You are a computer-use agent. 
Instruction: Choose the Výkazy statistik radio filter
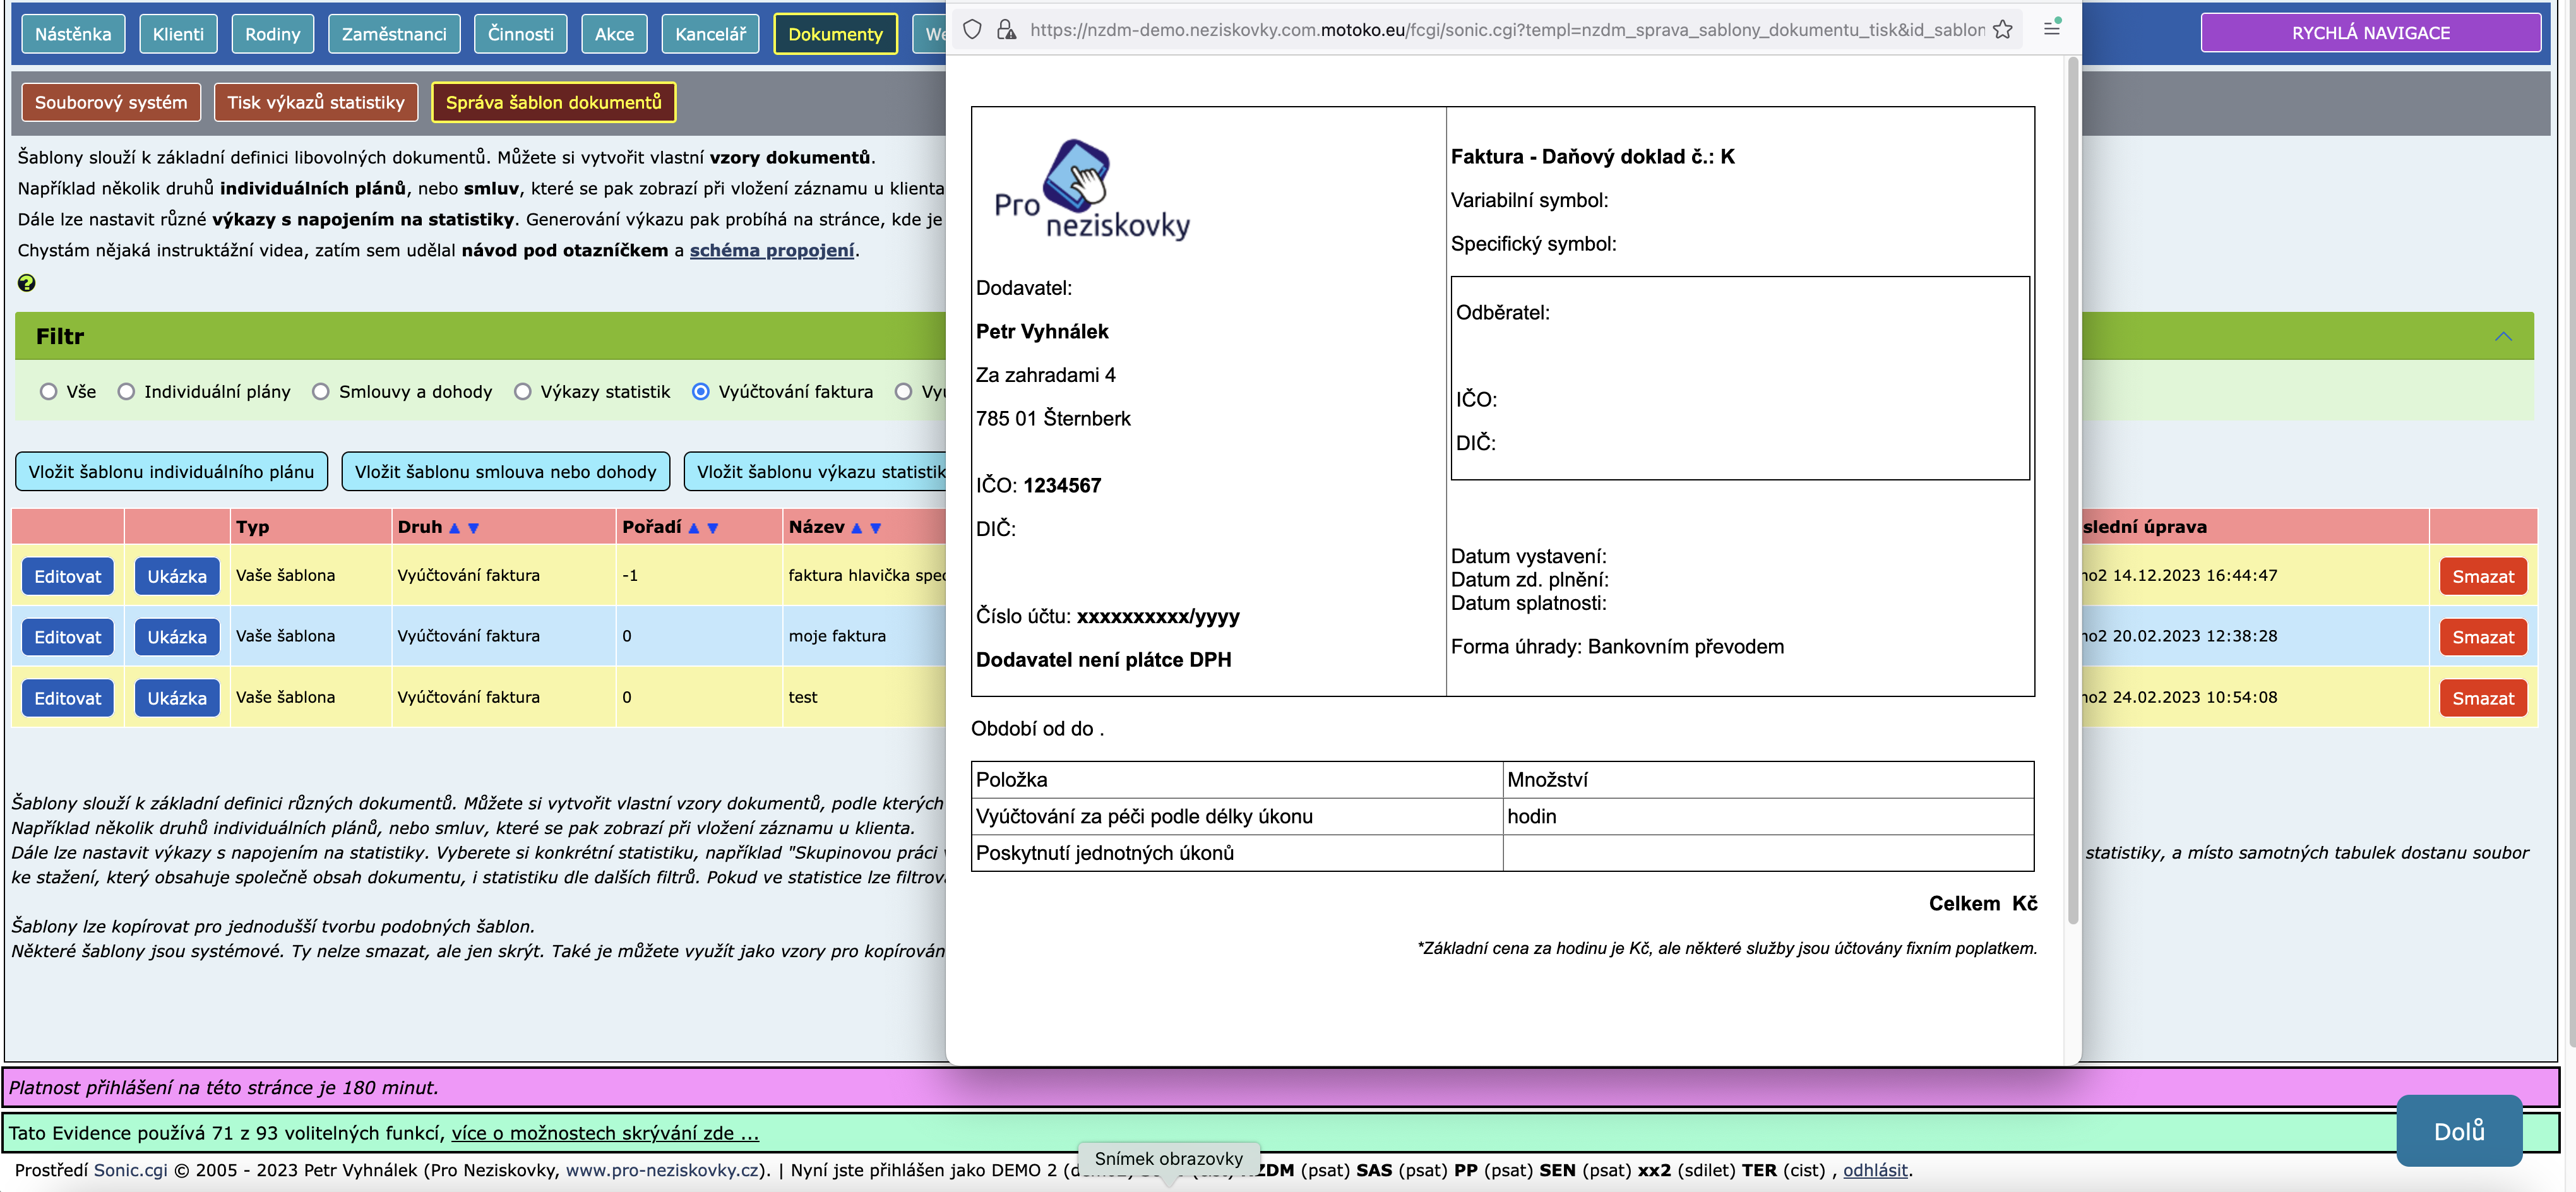pos(522,392)
